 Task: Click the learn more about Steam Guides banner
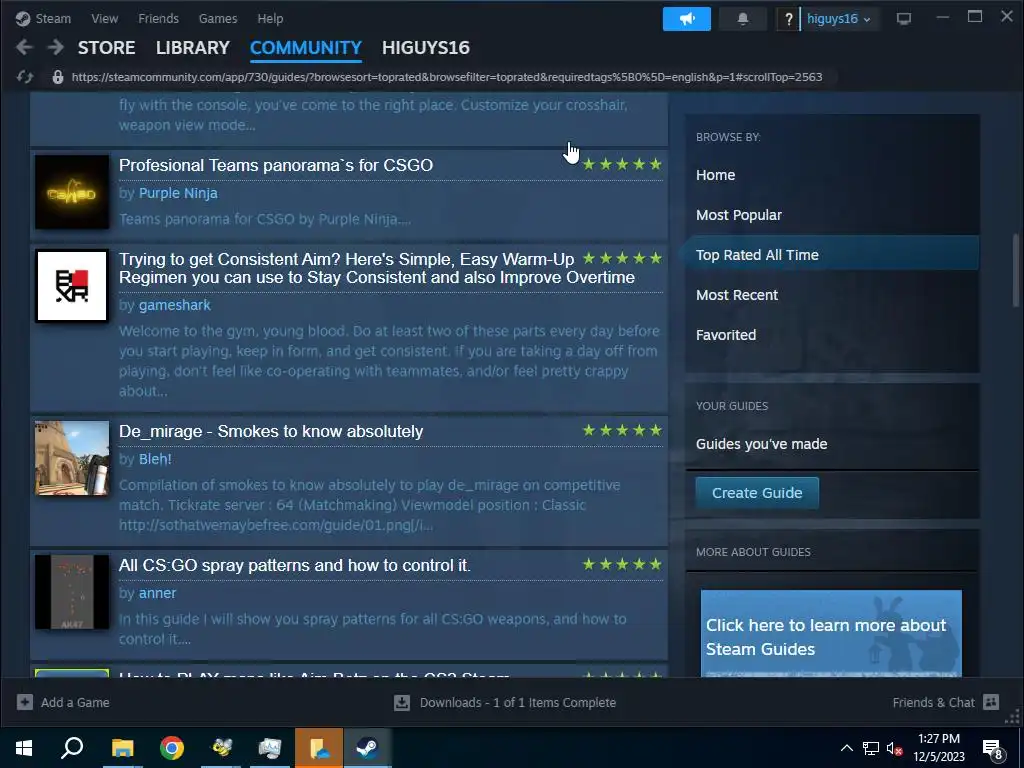[x=831, y=633]
